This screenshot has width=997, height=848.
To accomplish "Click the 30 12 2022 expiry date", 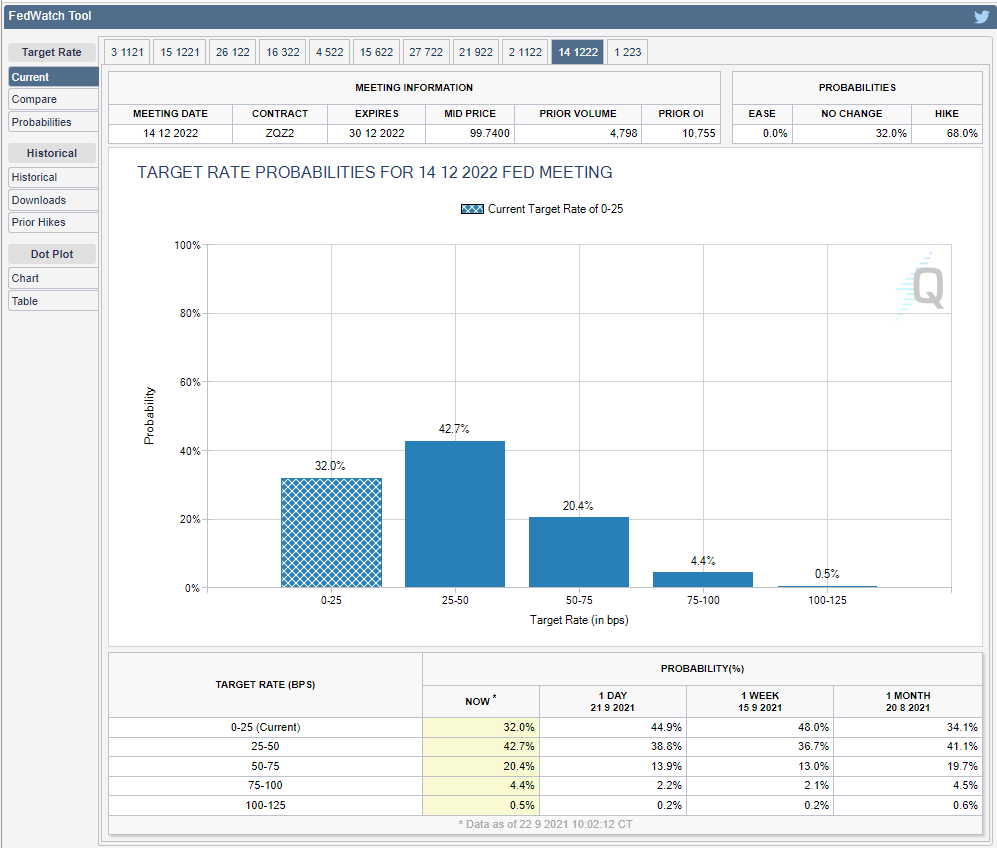I will [376, 133].
